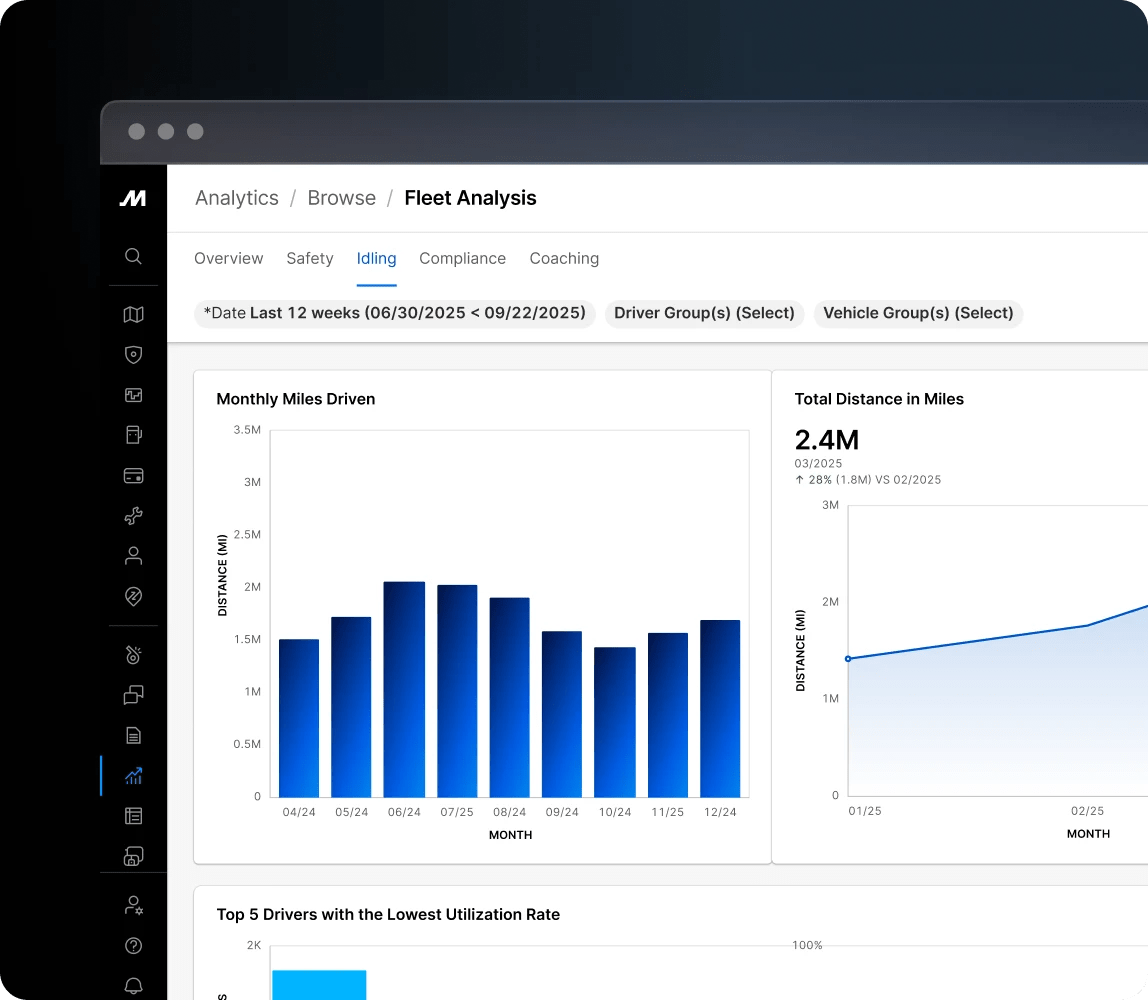The width and height of the screenshot is (1148, 1000).
Task: Click Top 5 Drivers with Lowest Utilization title
Action: point(388,914)
